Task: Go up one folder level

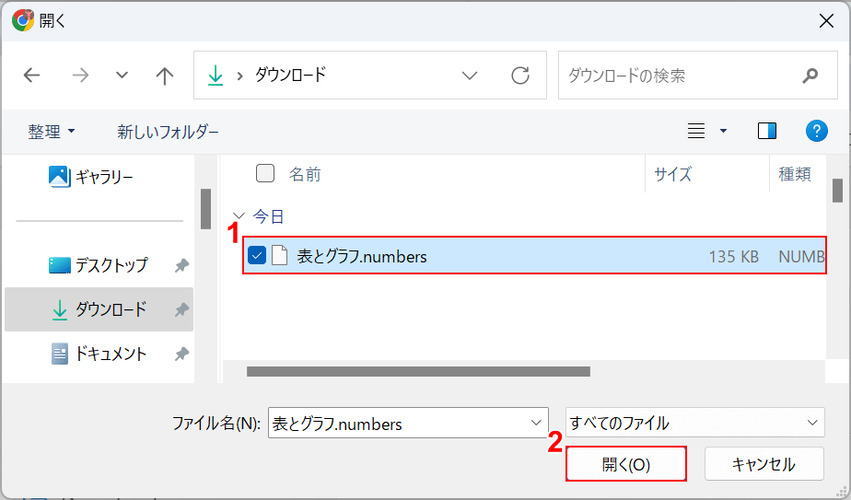Action: coord(164,75)
